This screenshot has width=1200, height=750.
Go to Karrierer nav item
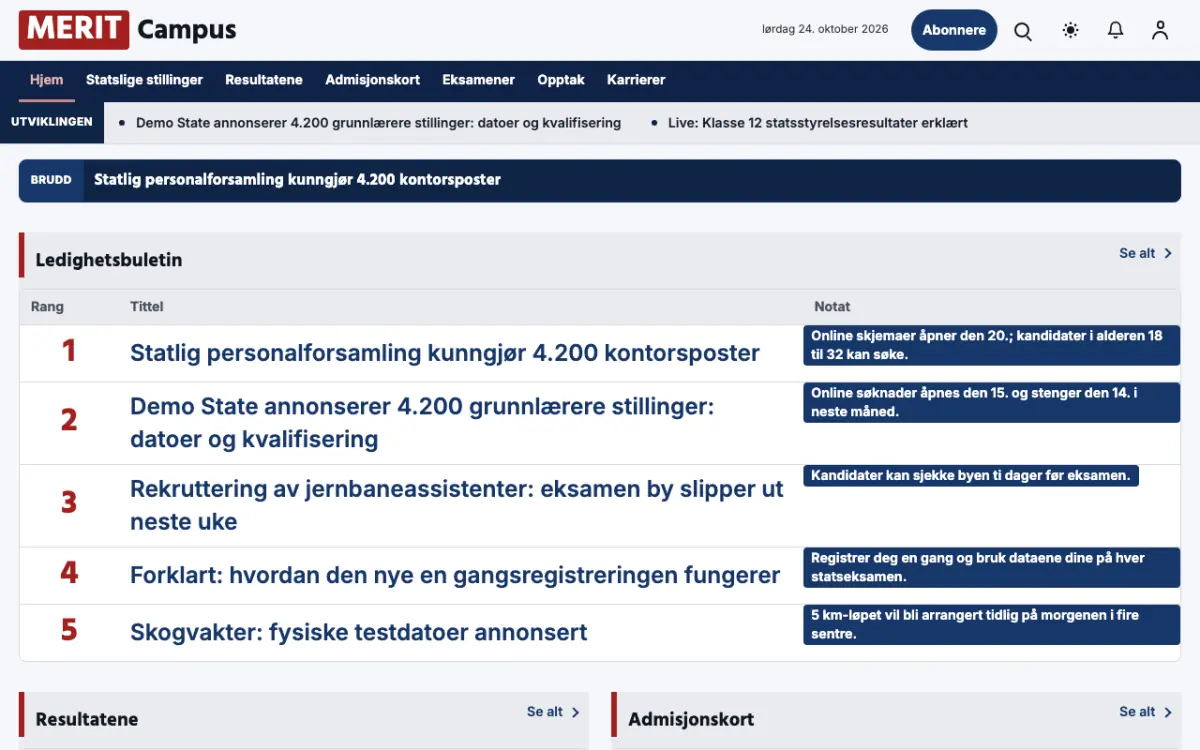636,80
